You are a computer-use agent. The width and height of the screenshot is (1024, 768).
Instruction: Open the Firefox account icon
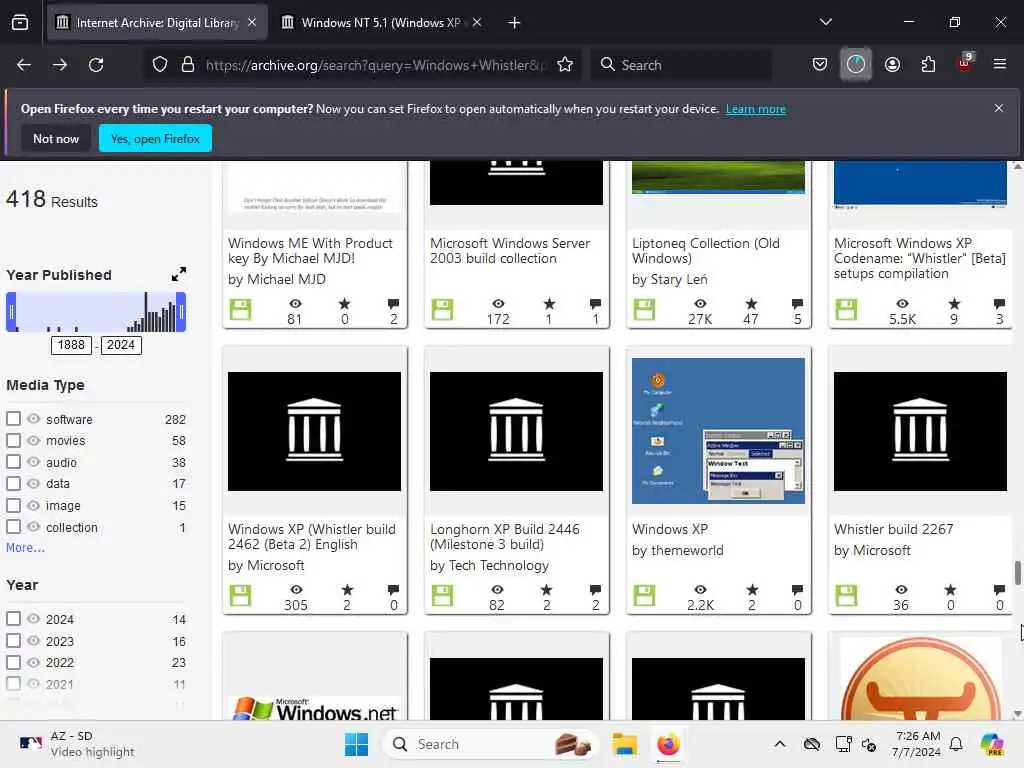point(892,65)
